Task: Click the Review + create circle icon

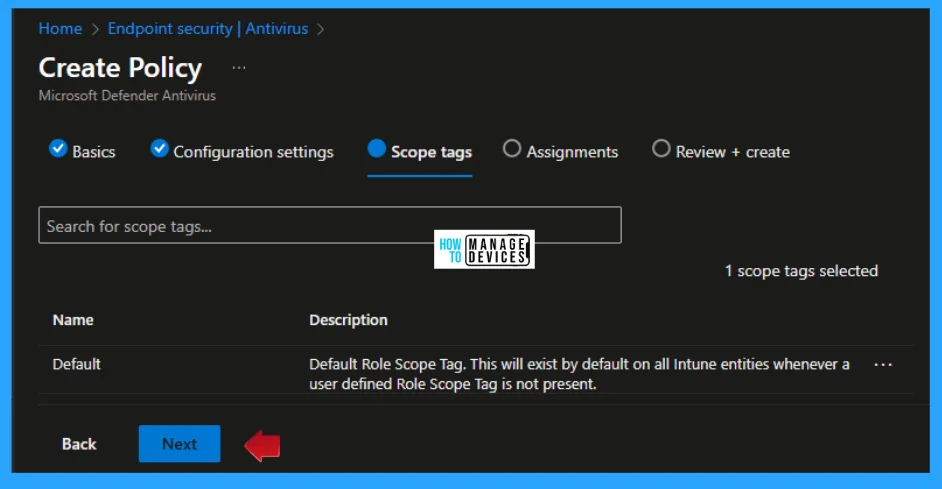Action: 661,148
